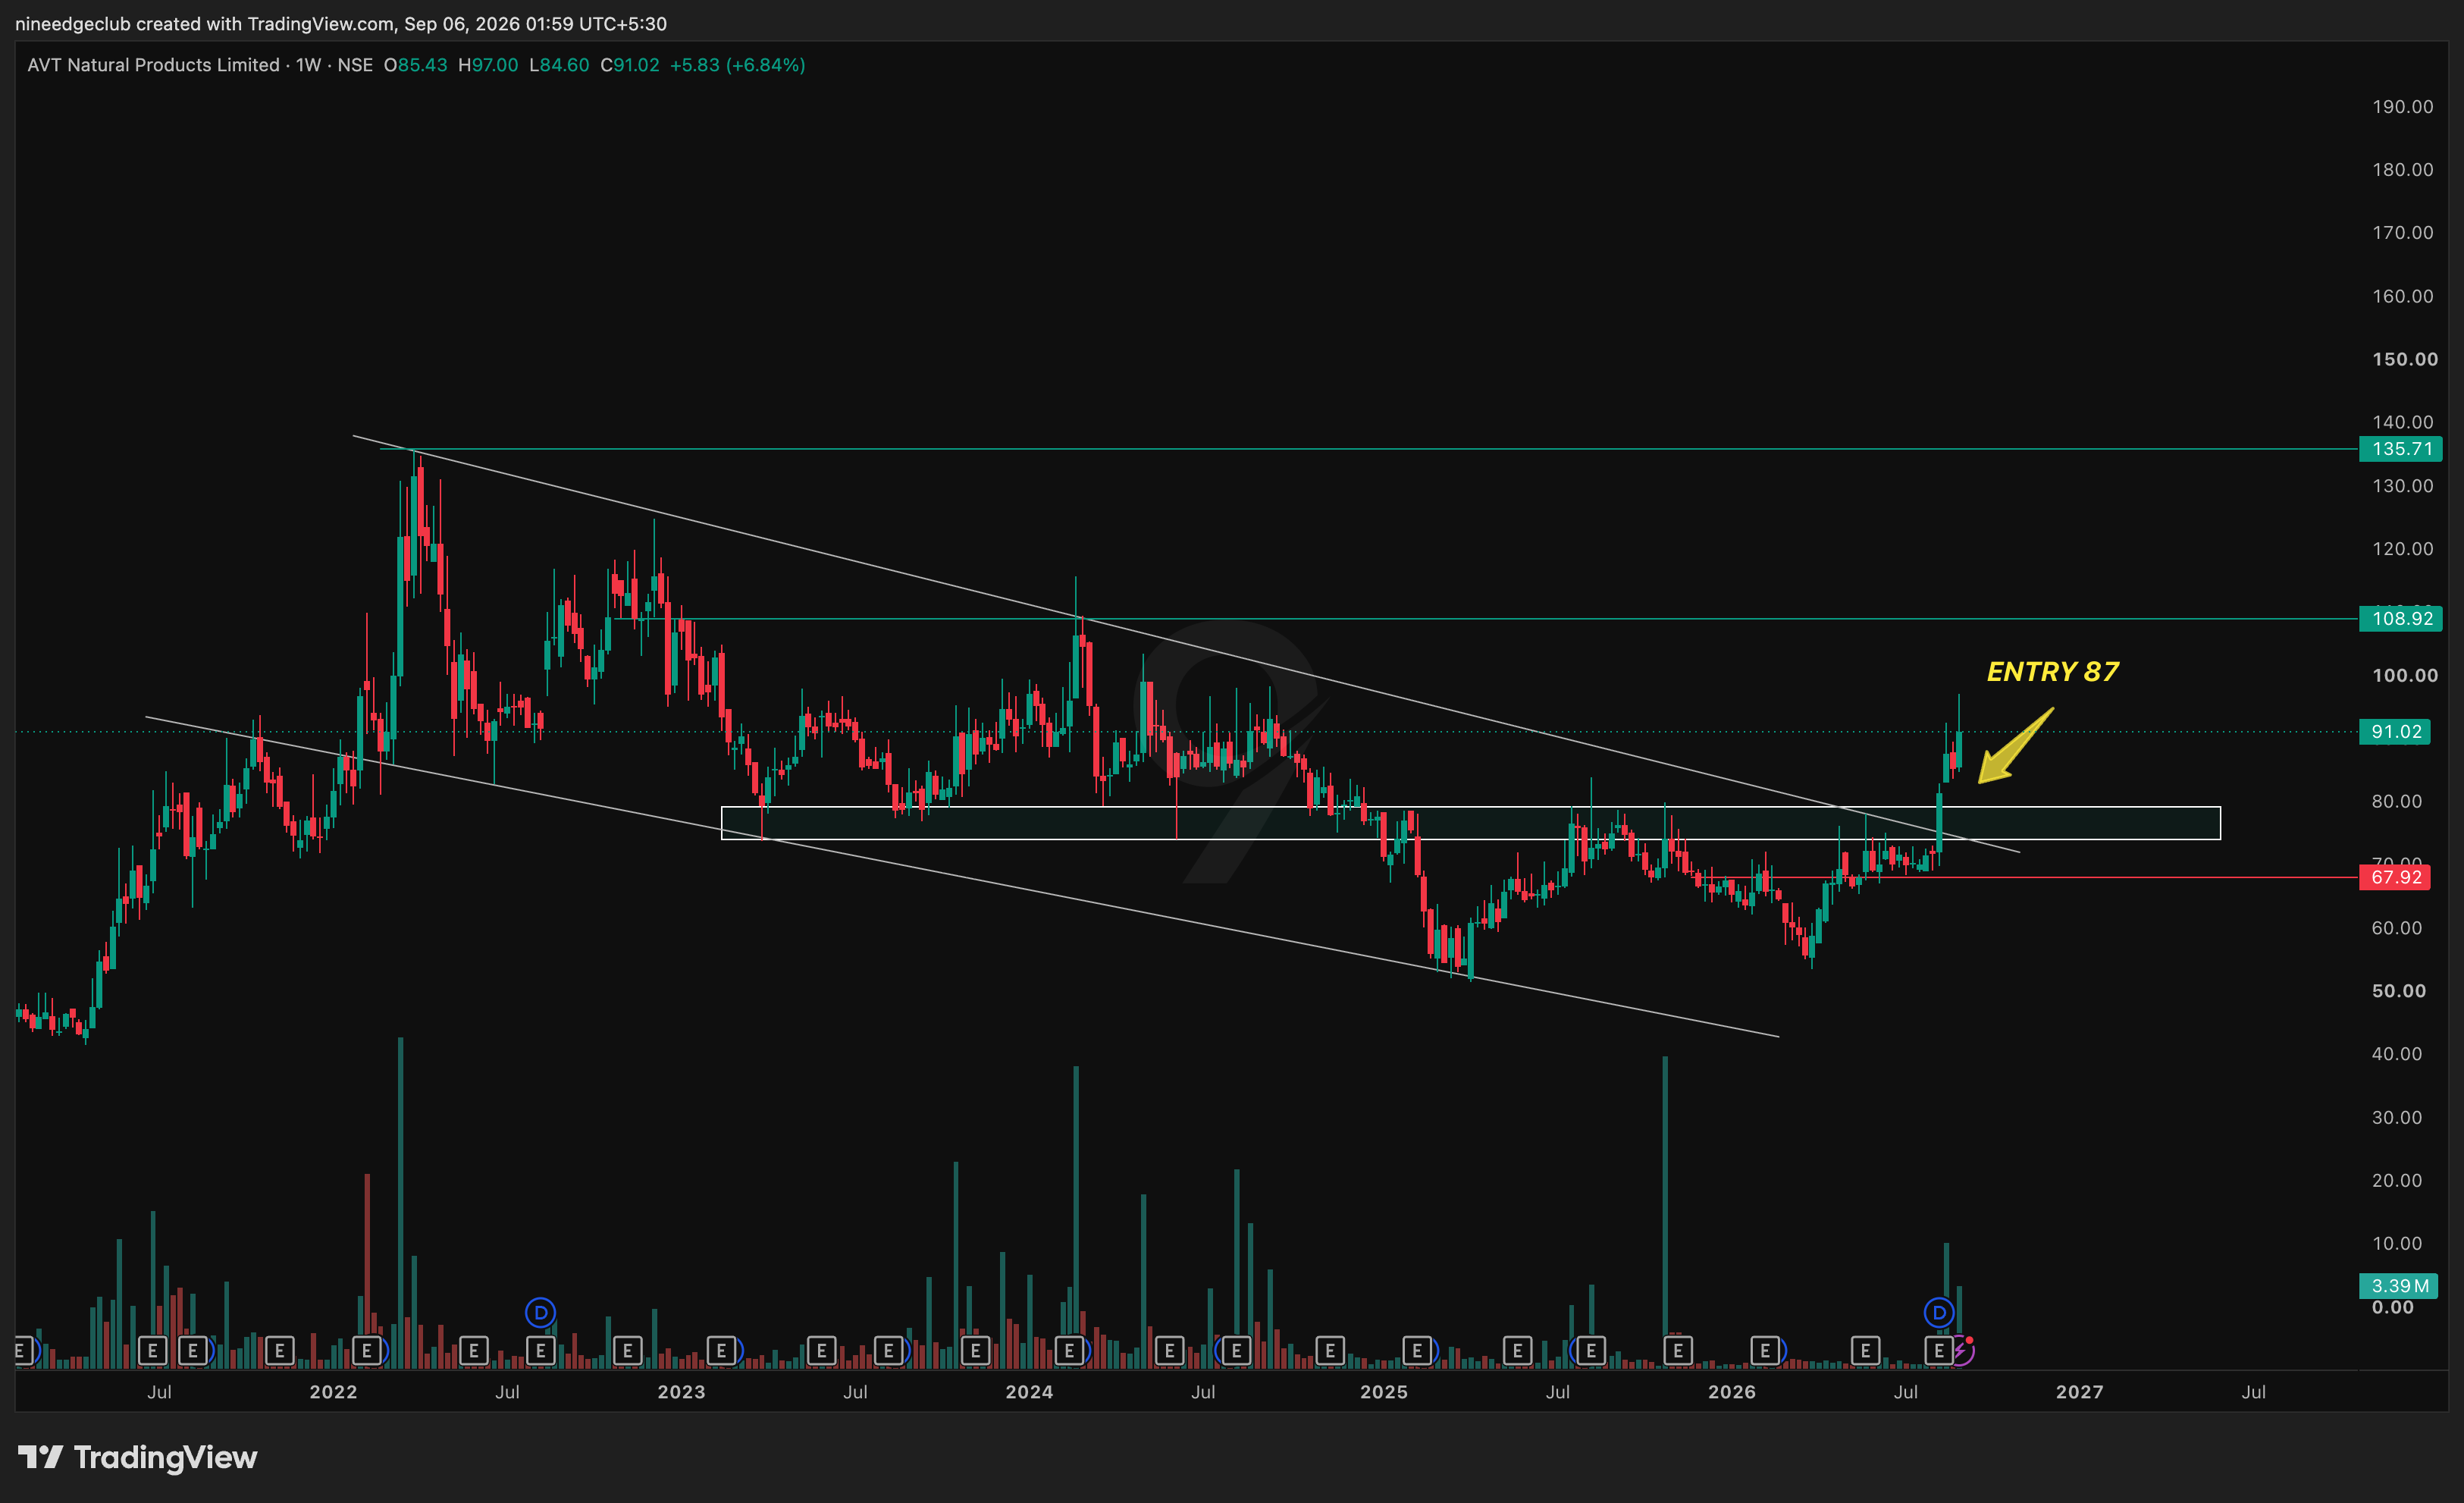Click the red 67.92 price label
This screenshot has height=1503, width=2464.
tap(2395, 877)
